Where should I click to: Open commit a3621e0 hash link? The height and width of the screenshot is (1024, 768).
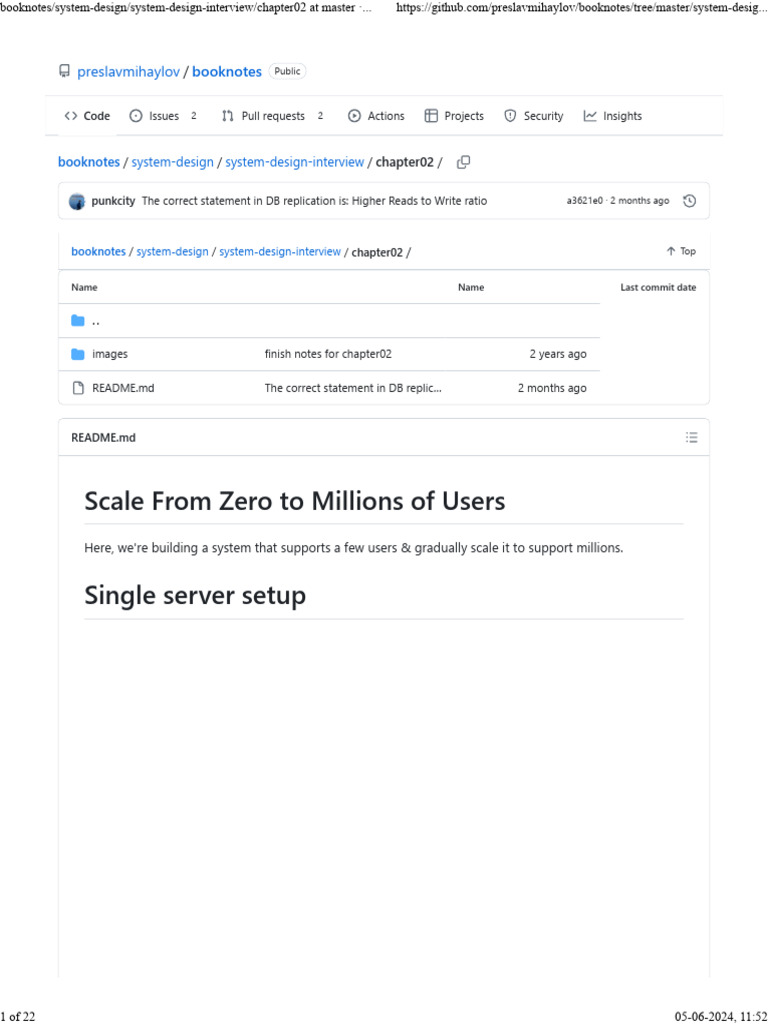(585, 201)
